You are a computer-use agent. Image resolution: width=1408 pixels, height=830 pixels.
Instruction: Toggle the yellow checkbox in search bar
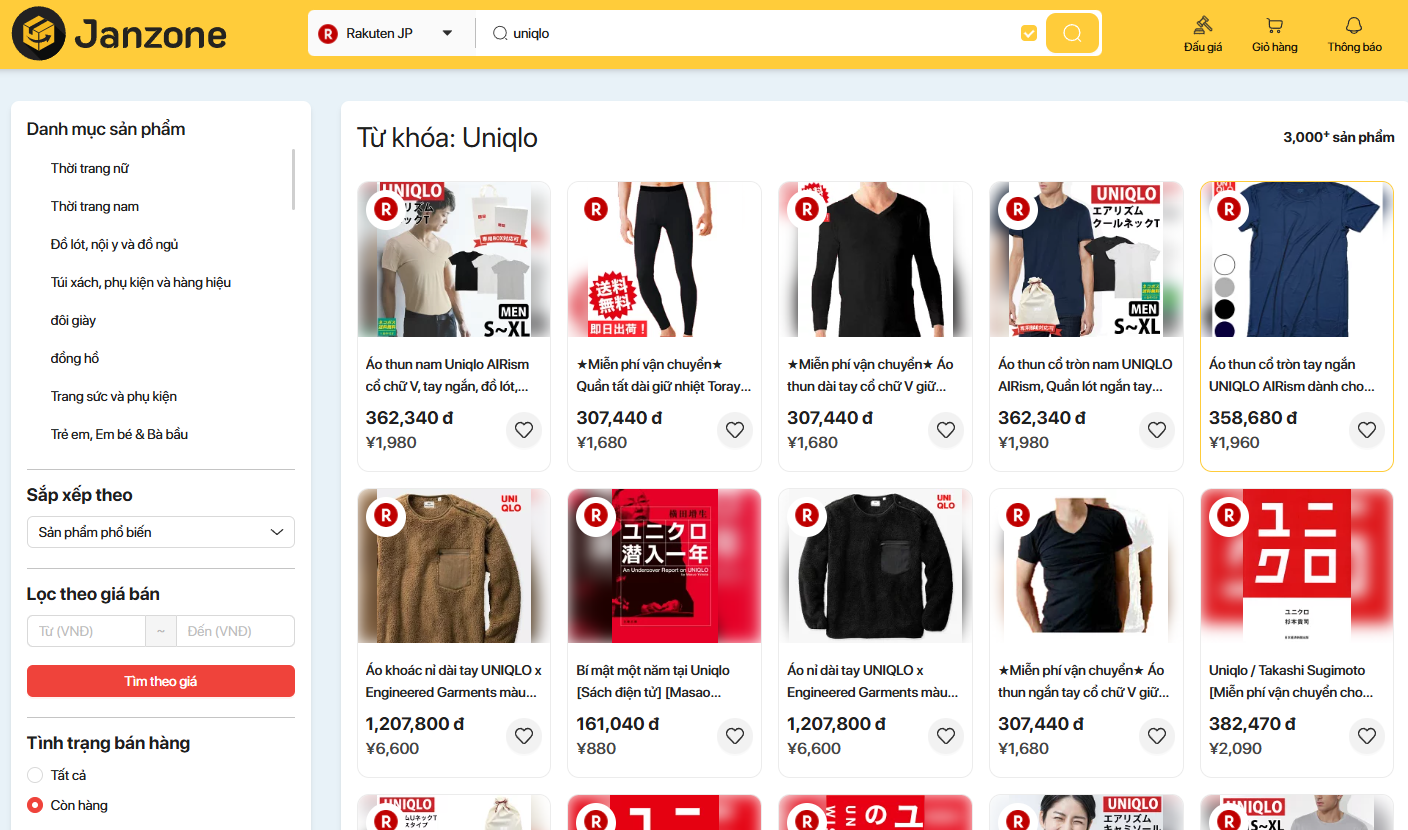[x=1028, y=34]
